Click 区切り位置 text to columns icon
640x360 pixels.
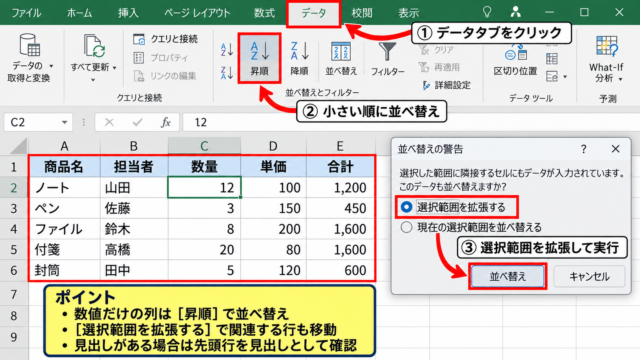(516, 53)
